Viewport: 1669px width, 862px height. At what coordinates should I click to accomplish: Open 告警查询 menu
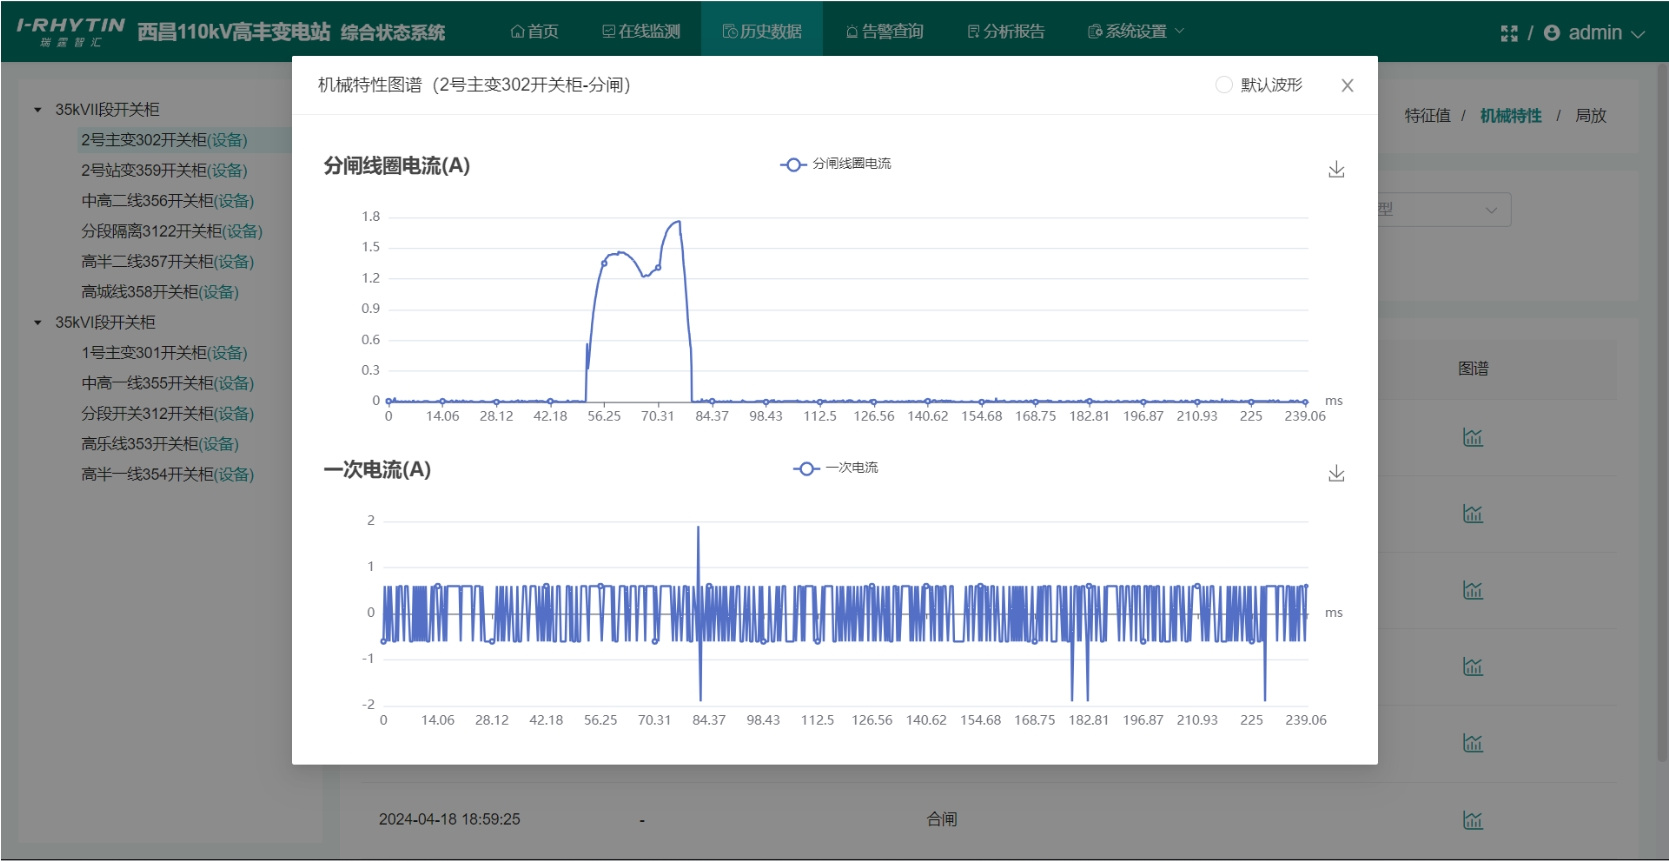pyautogui.click(x=884, y=31)
